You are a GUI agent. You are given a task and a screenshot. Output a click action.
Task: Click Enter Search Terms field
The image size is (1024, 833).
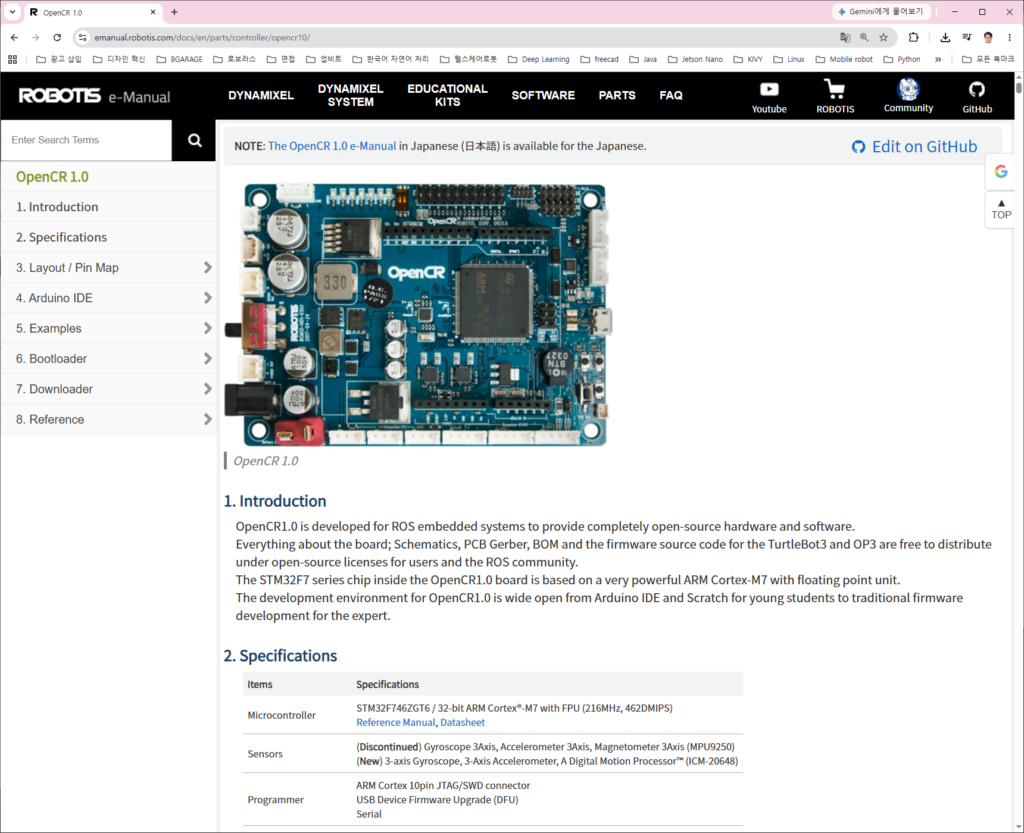[86, 140]
